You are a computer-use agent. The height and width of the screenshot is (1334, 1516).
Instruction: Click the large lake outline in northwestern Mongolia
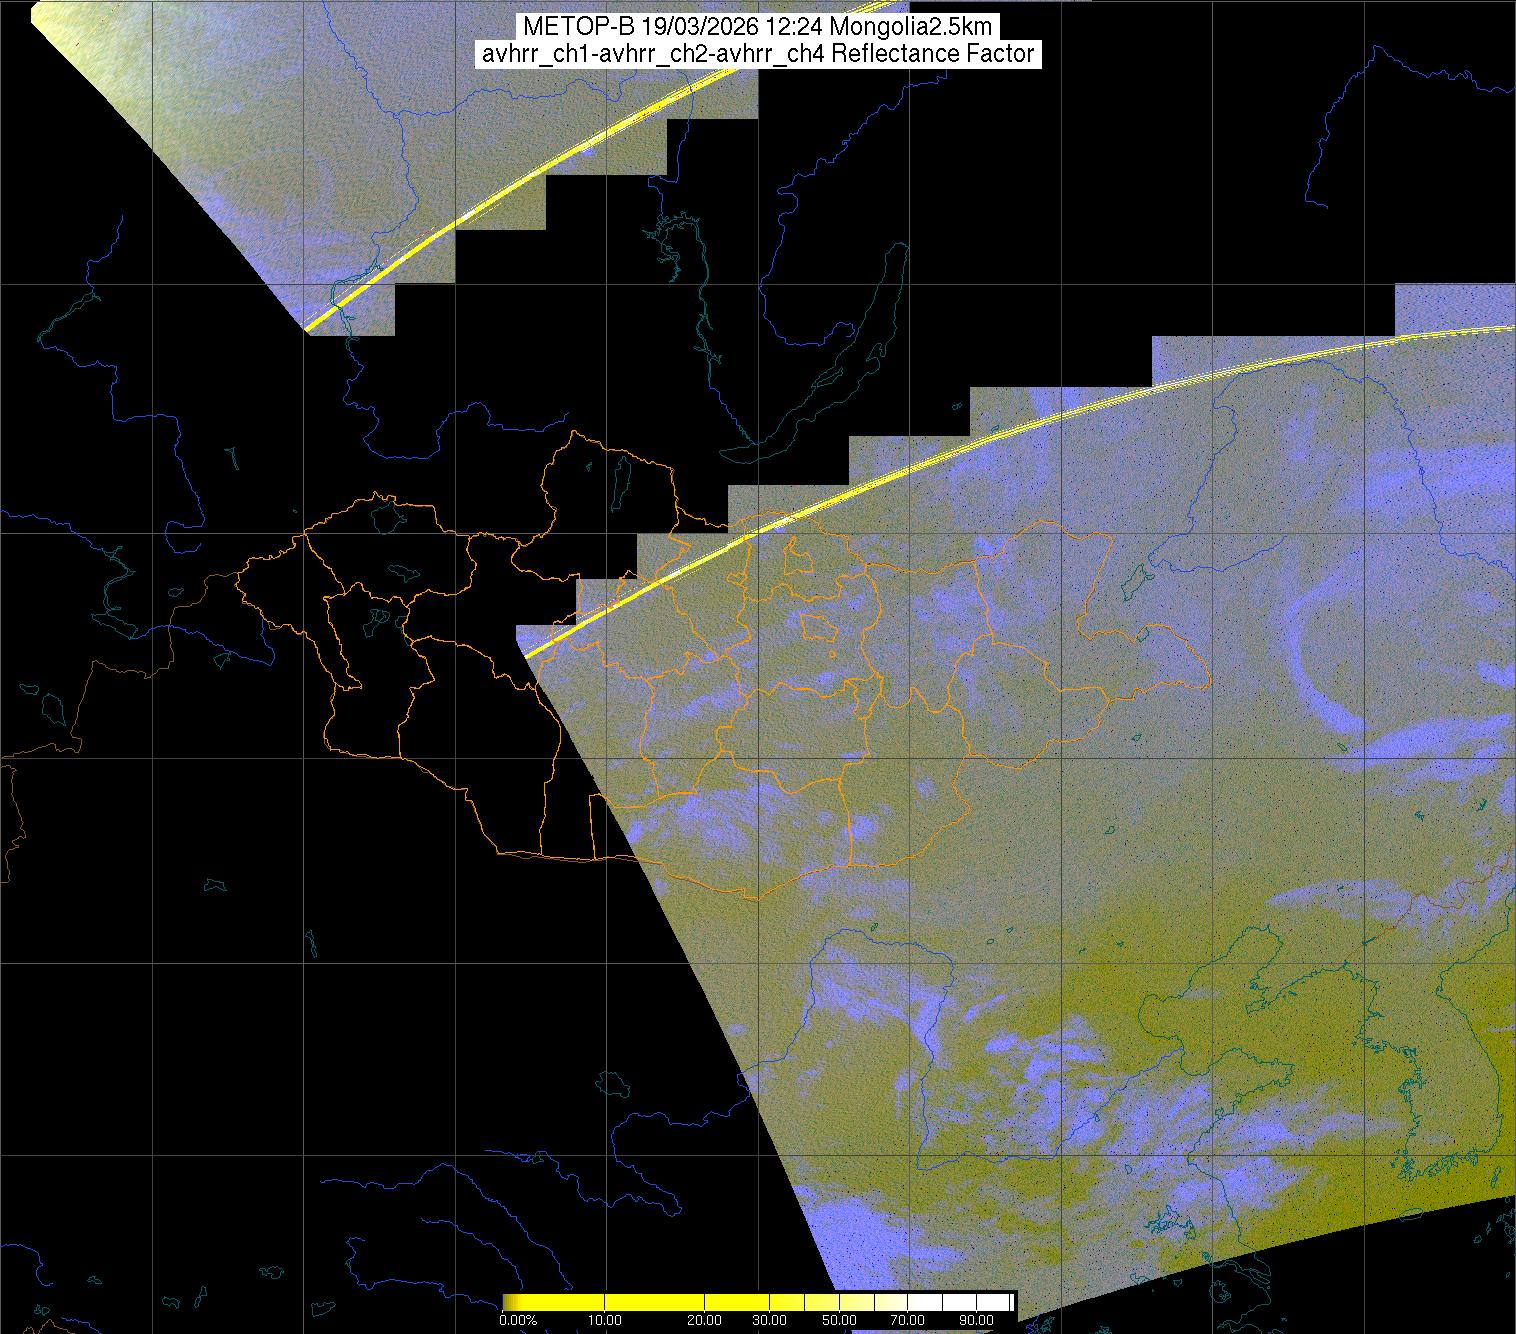386,518
